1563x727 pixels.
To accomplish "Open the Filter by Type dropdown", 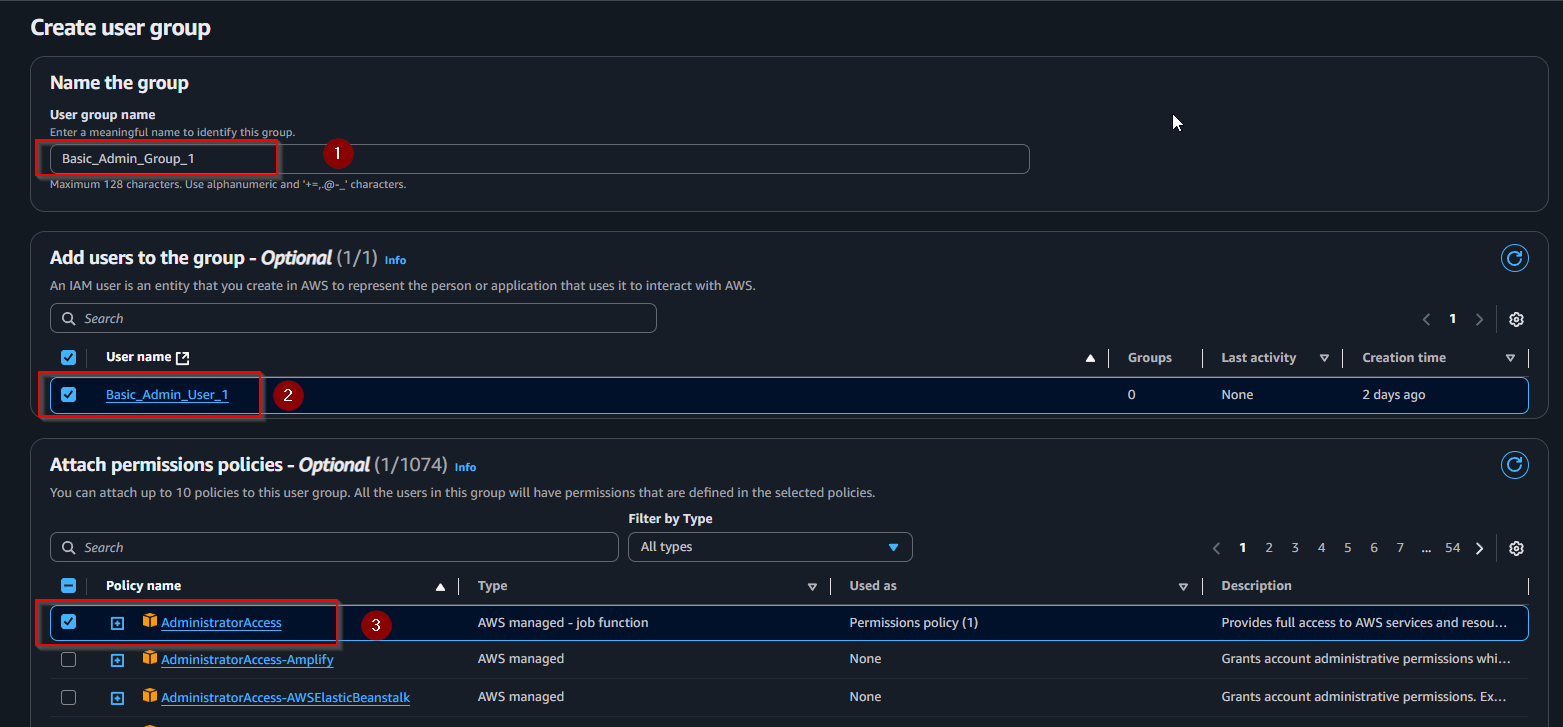I will coord(770,547).
